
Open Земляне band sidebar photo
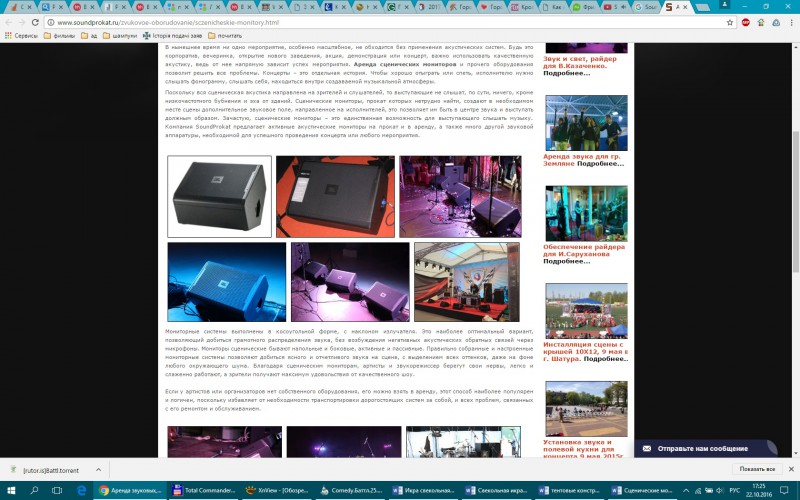point(586,122)
